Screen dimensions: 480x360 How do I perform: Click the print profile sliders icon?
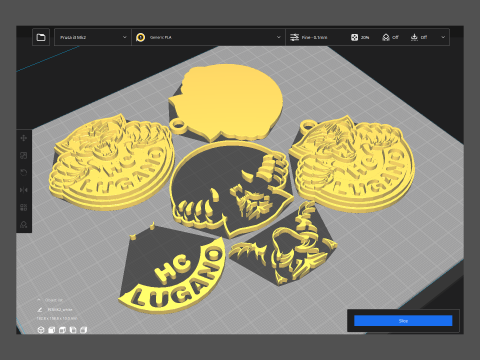pos(294,37)
